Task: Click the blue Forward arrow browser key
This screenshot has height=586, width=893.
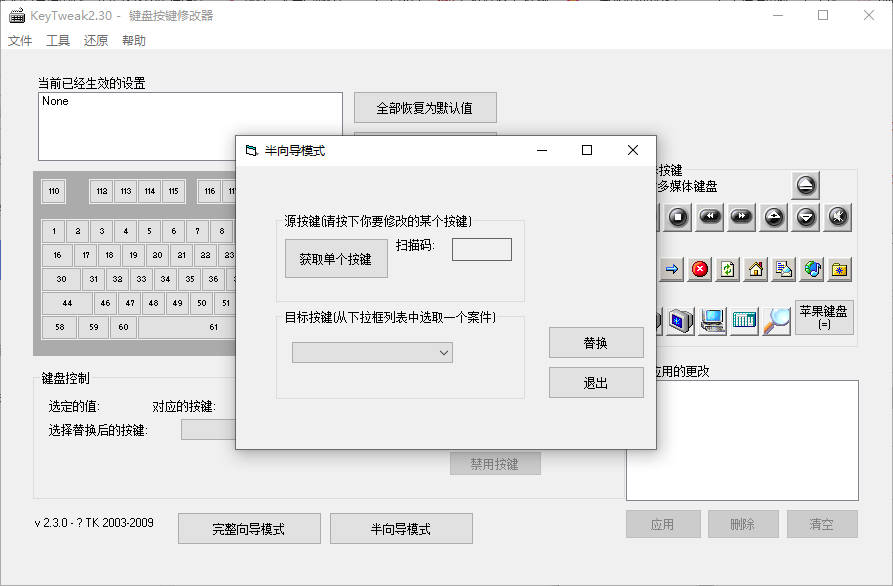Action: (x=671, y=269)
